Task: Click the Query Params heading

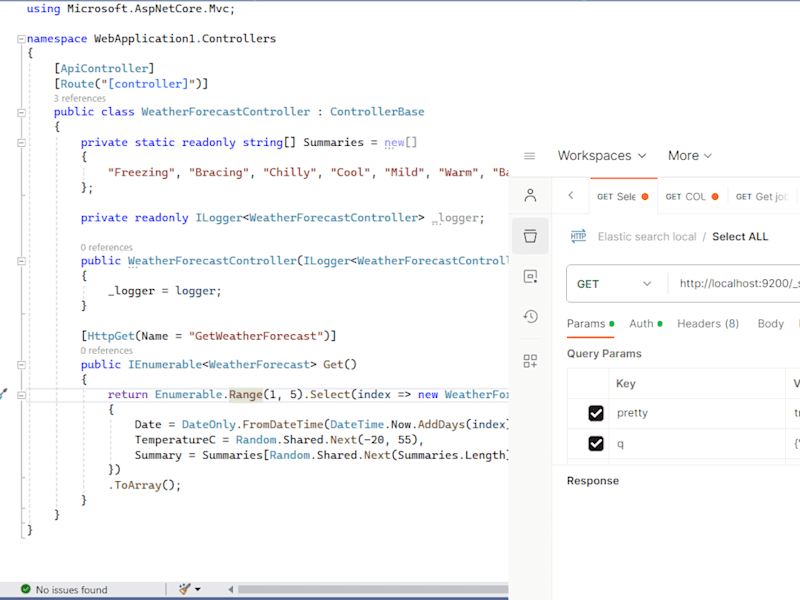Action: pyautogui.click(x=604, y=354)
